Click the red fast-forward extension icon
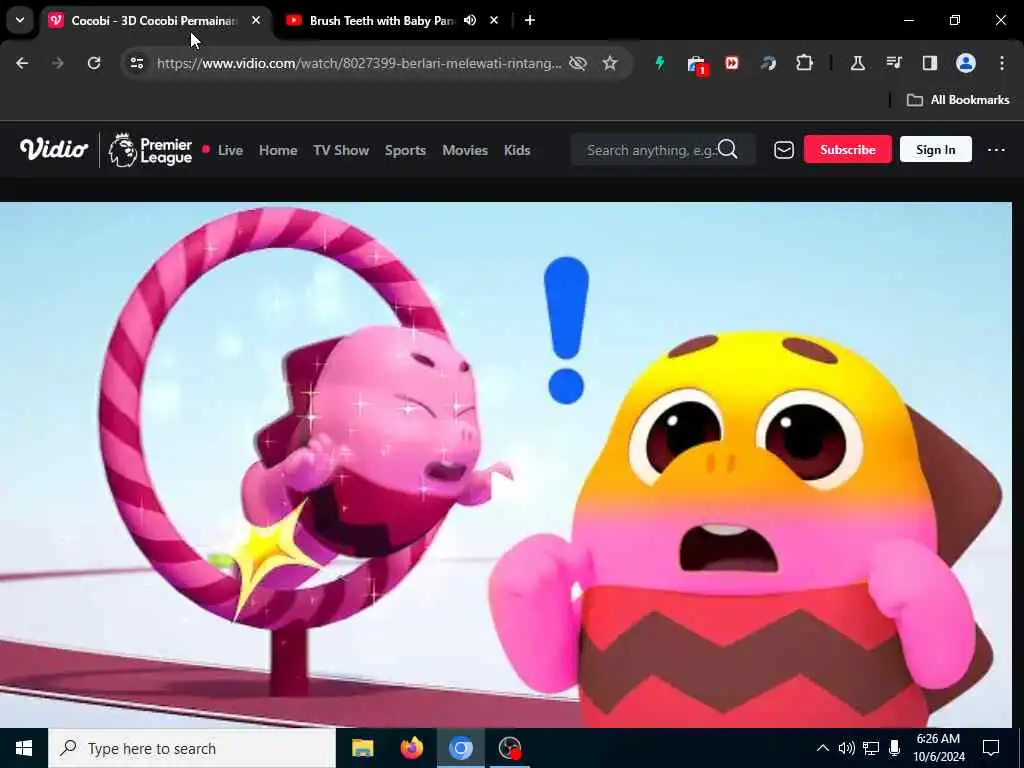Viewport: 1024px width, 768px height. click(x=732, y=63)
